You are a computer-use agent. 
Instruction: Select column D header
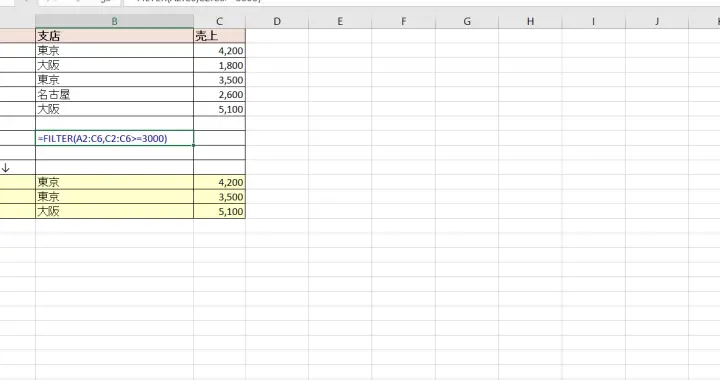pyautogui.click(x=277, y=21)
